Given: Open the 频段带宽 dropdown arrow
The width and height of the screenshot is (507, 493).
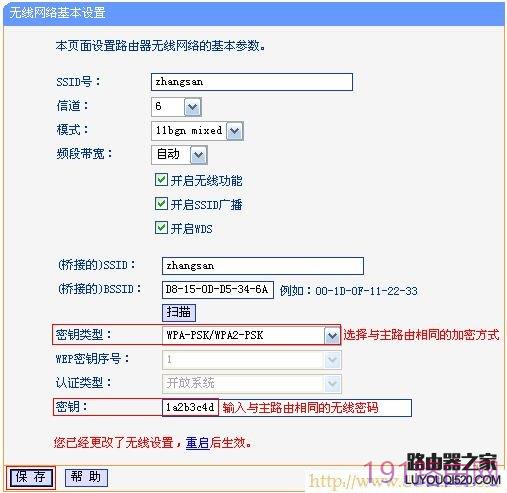Looking at the screenshot, I should 199,155.
